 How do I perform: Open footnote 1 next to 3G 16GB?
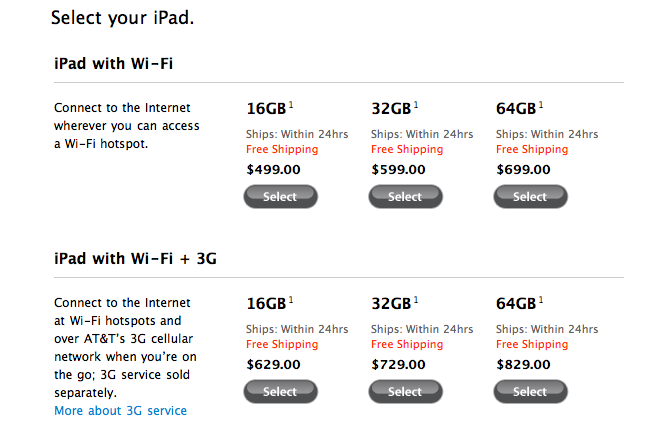point(291,300)
